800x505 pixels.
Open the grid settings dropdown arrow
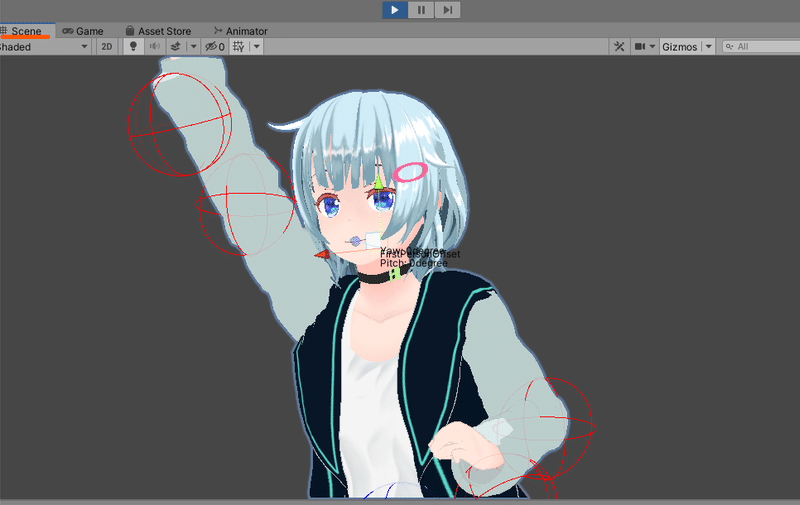[257, 46]
